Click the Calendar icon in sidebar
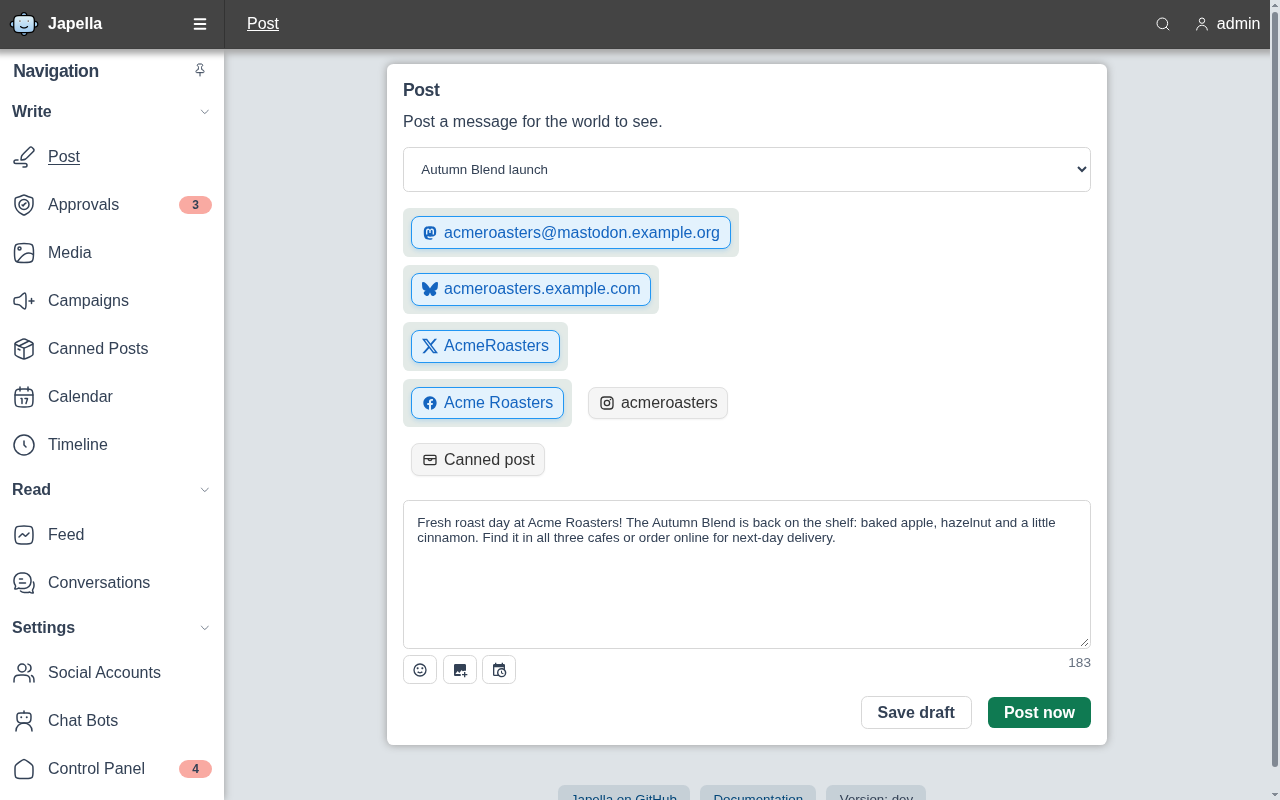 [x=24, y=397]
